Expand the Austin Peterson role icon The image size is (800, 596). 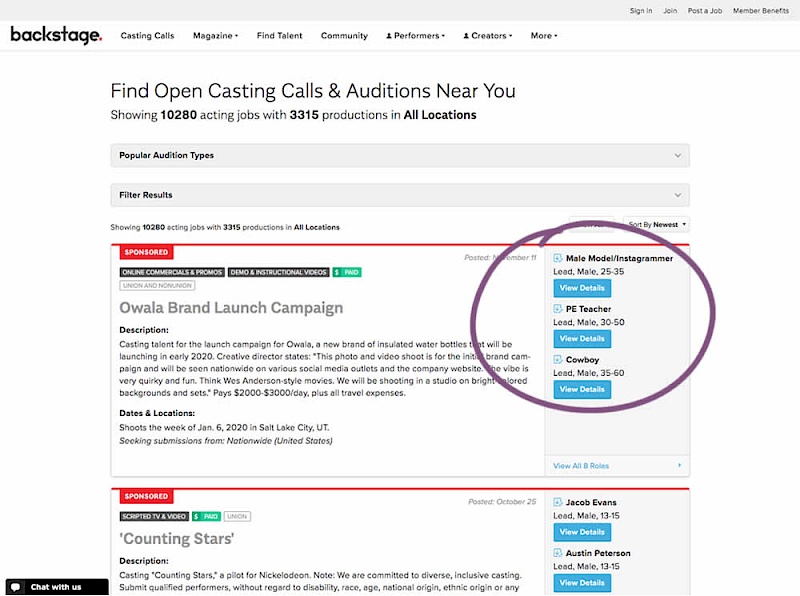pyautogui.click(x=558, y=553)
